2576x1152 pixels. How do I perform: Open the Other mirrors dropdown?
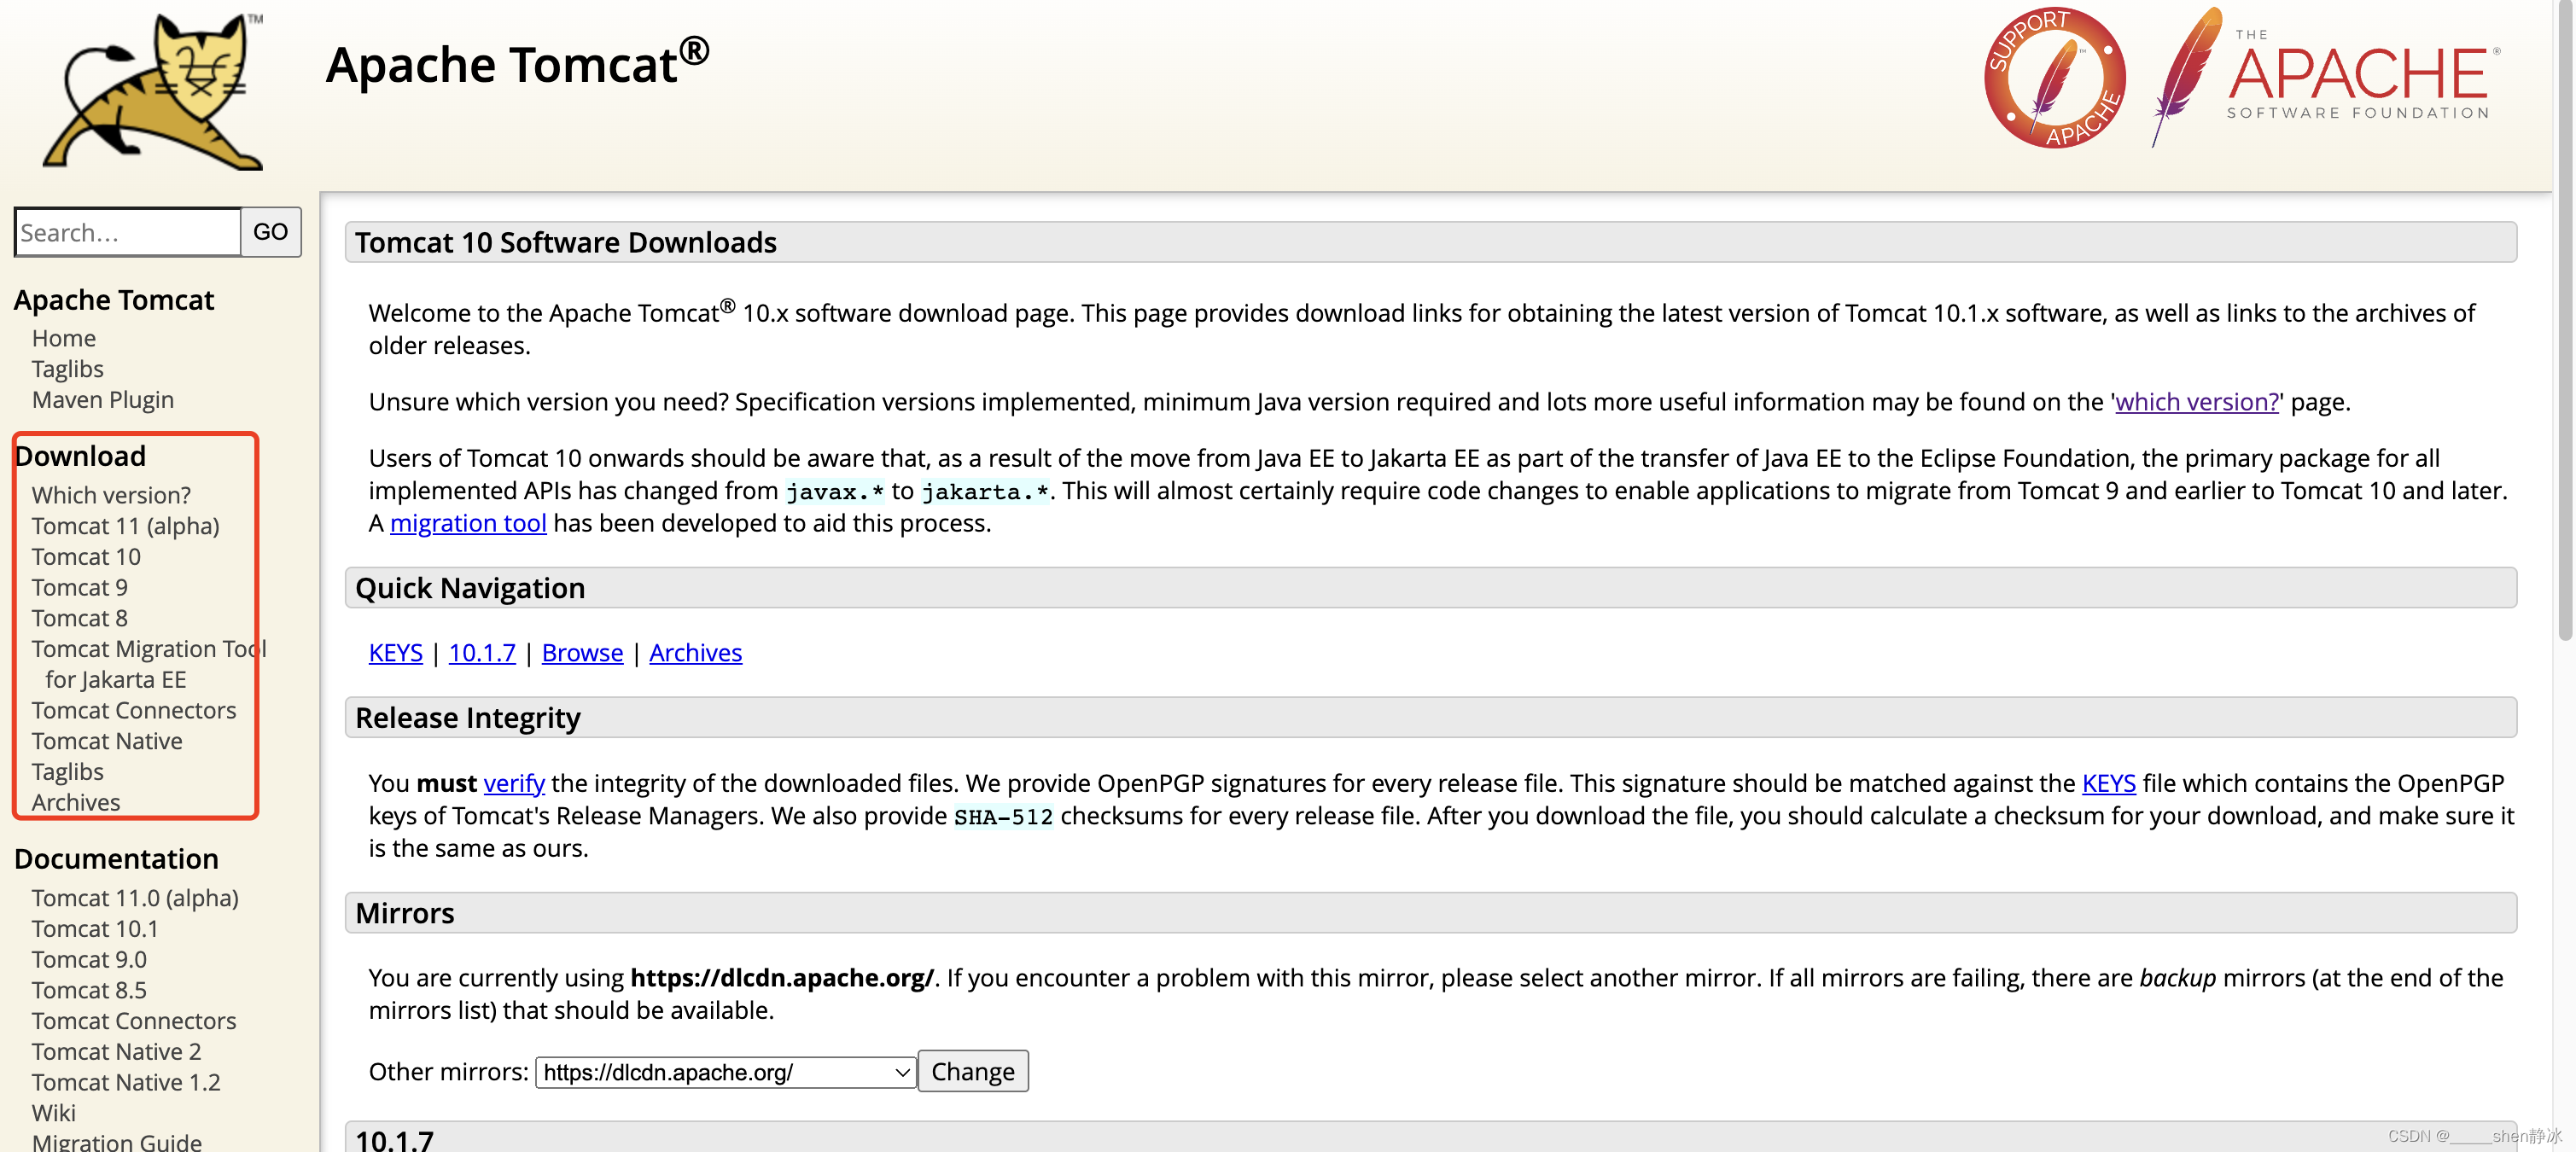click(726, 1072)
